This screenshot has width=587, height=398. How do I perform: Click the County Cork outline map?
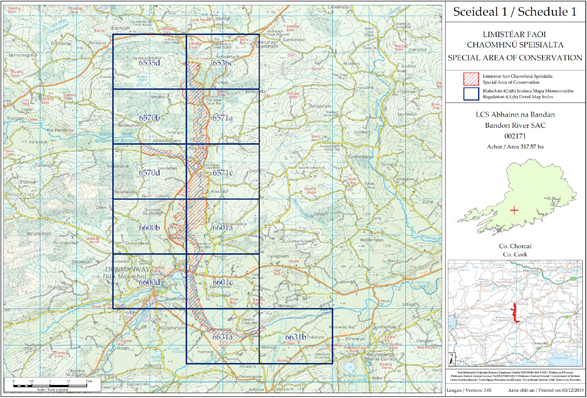[x=517, y=196]
